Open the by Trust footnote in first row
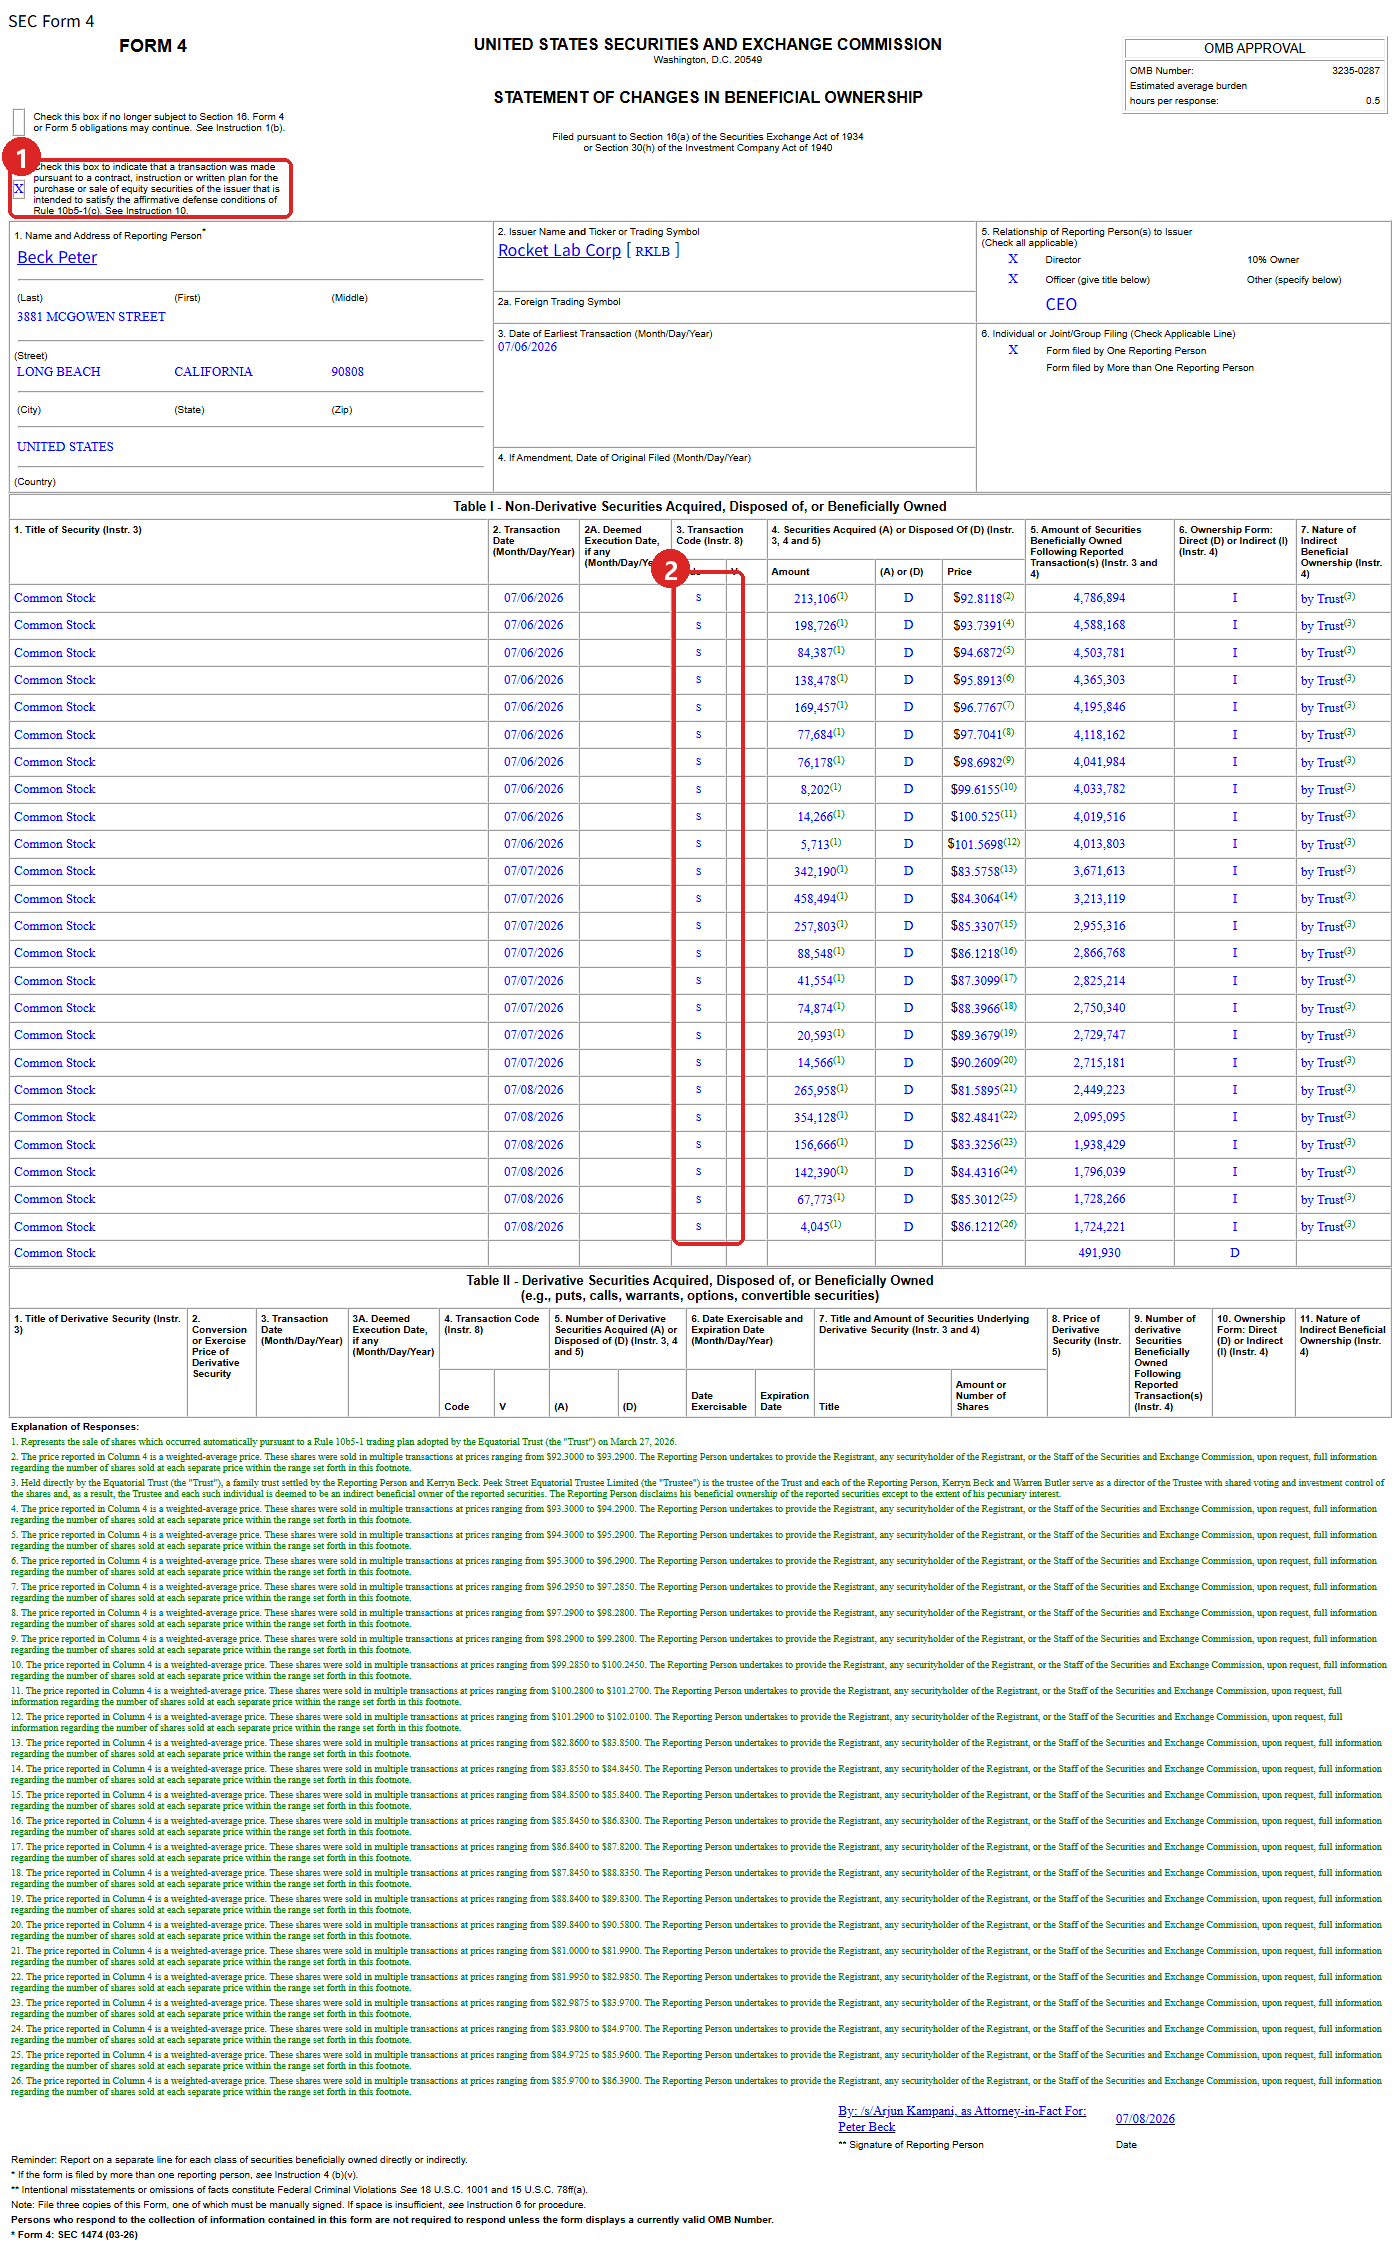Image resolution: width=1400 pixels, height=2264 pixels. [x=1328, y=598]
